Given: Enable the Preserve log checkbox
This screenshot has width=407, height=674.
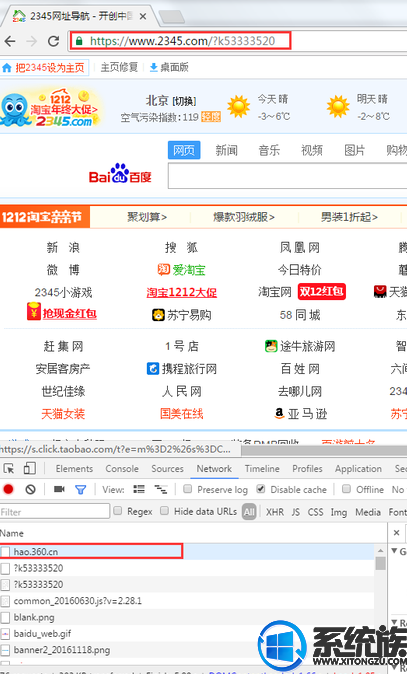Looking at the screenshot, I should point(187,489).
